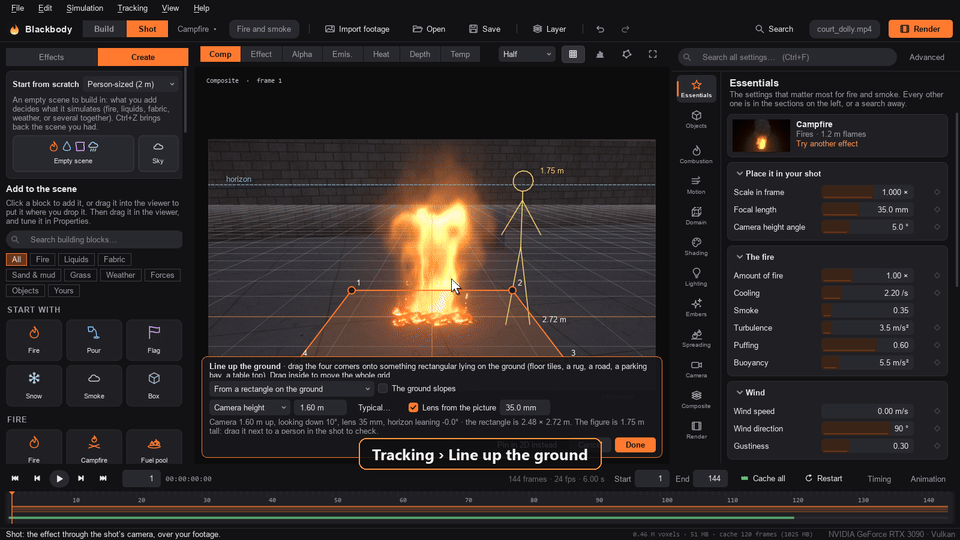
Task: Click Import footage
Action: pos(357,29)
